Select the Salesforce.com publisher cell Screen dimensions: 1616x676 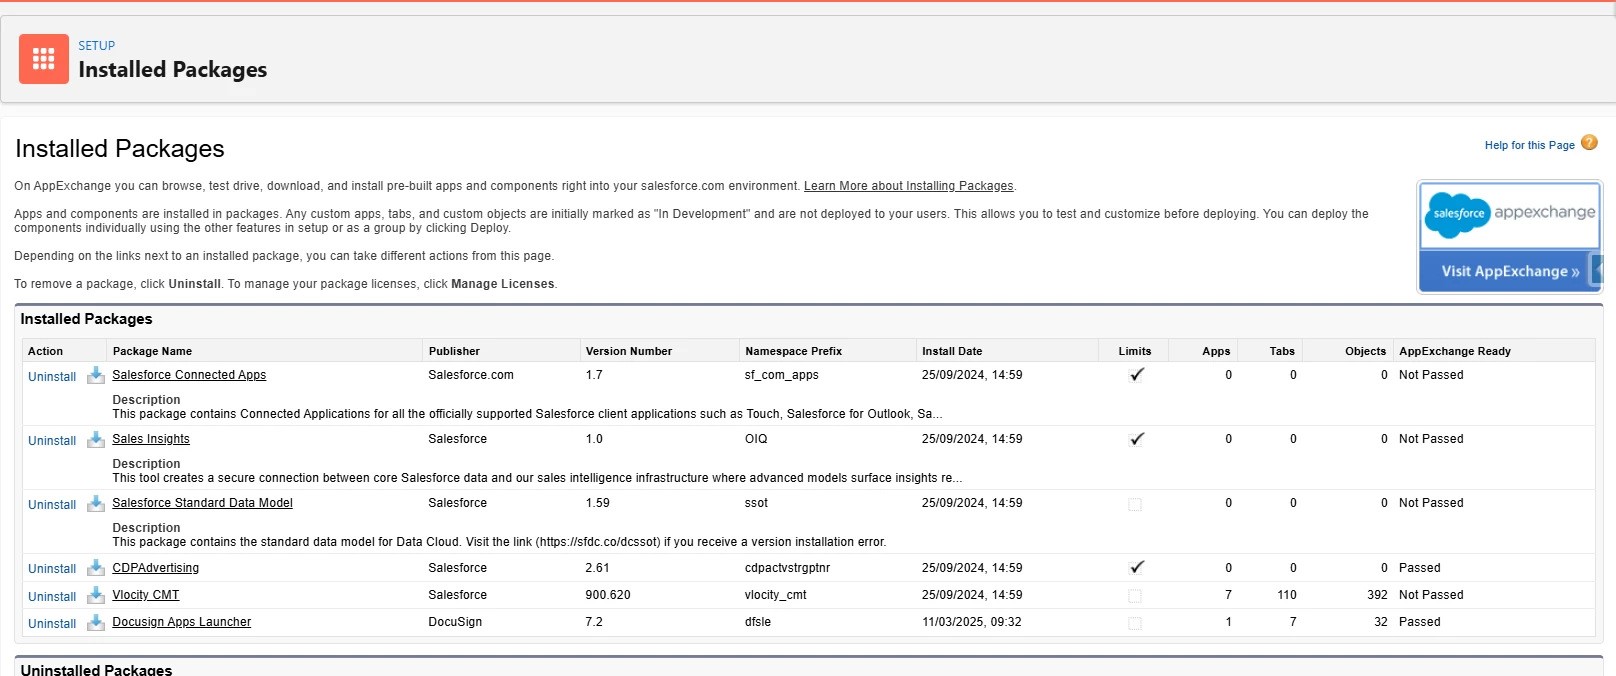tap(471, 375)
